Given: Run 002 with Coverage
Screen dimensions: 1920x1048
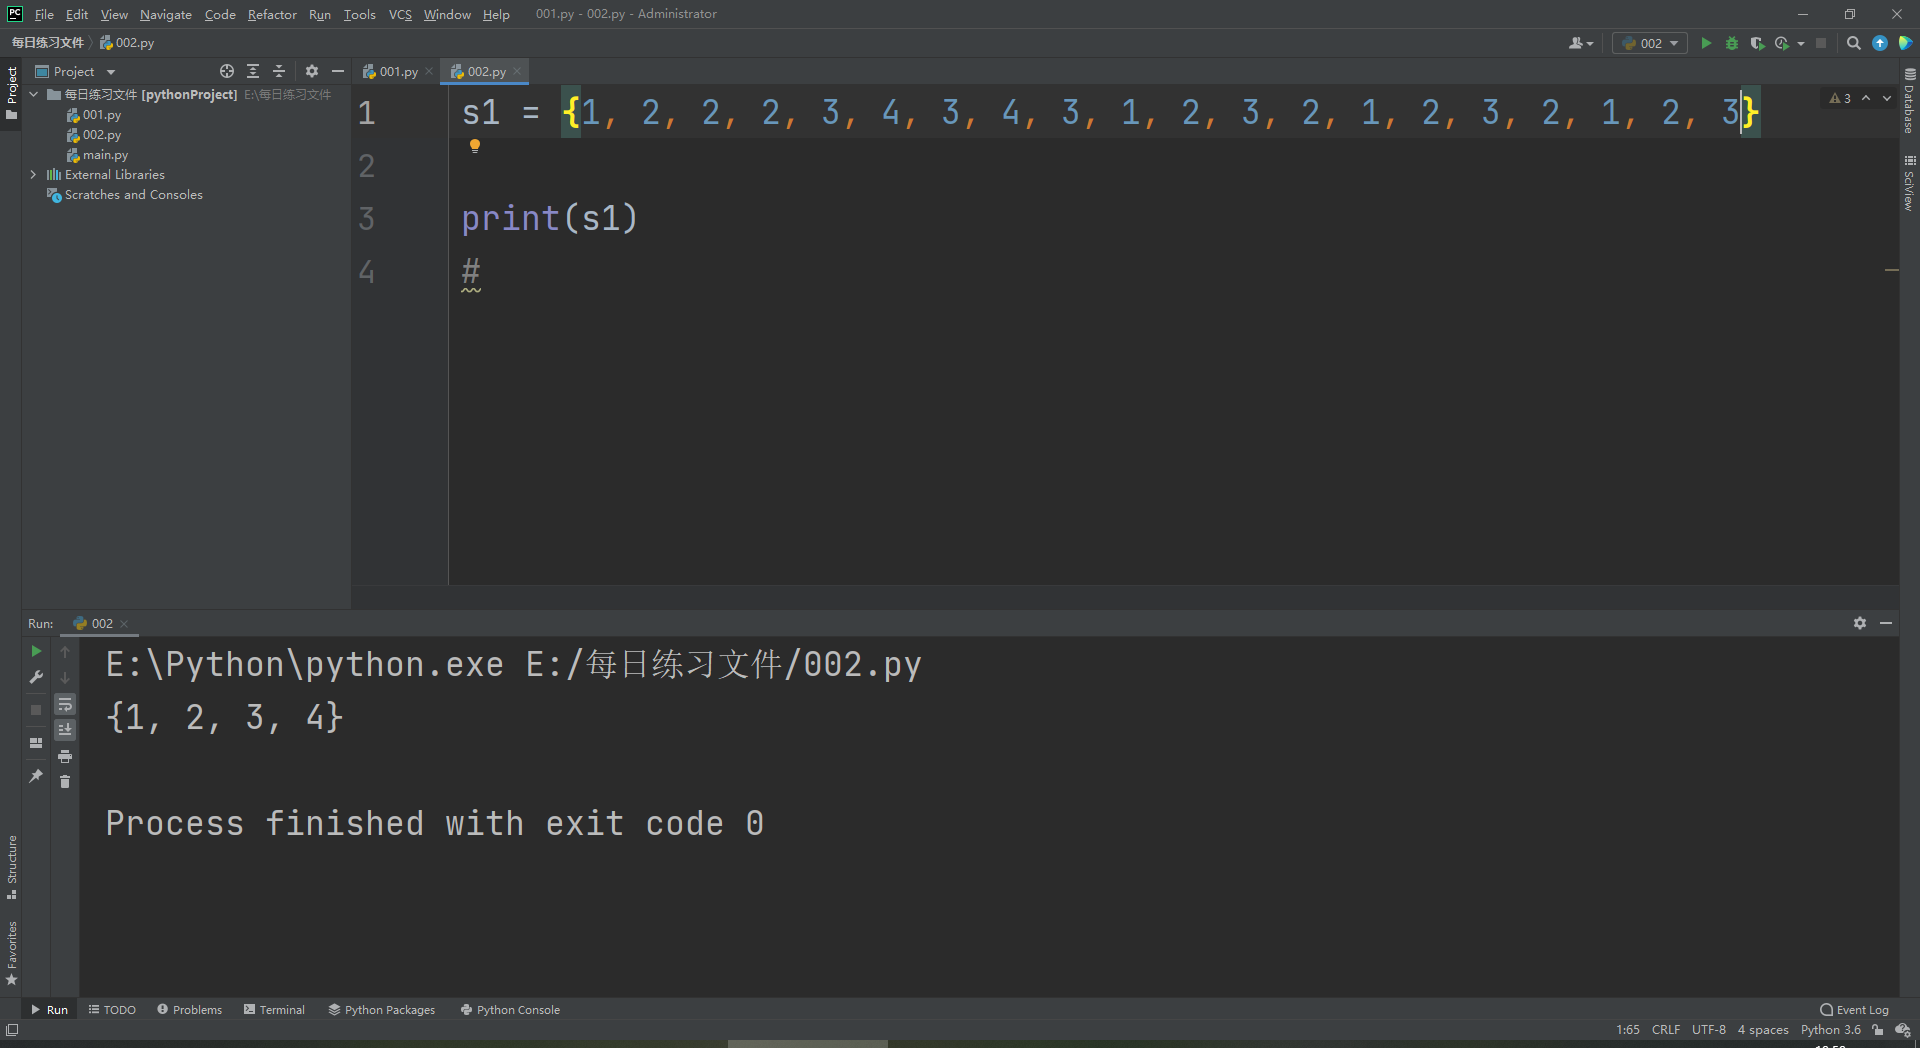Looking at the screenshot, I should 1757,43.
